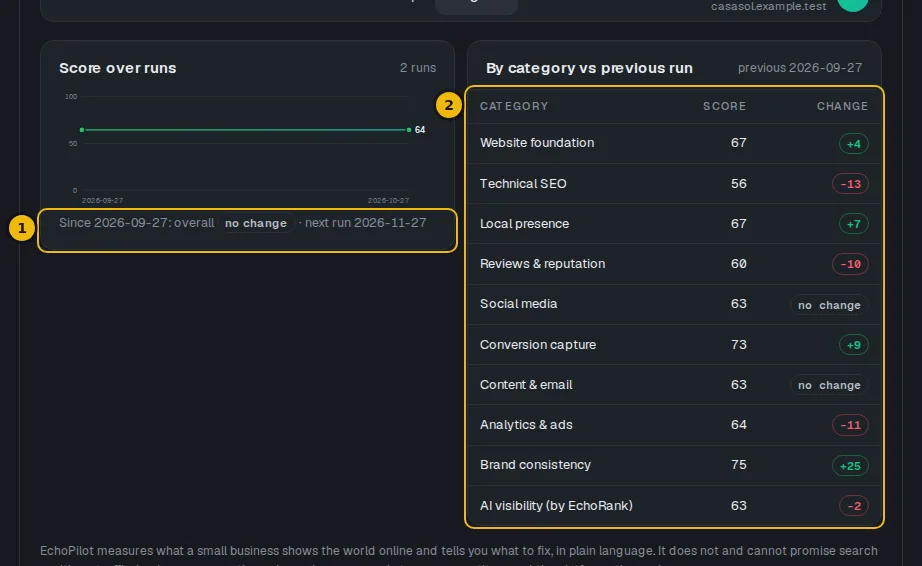Click score 67 in Website foundation row
Screen dimensions: 922x566
point(739,143)
